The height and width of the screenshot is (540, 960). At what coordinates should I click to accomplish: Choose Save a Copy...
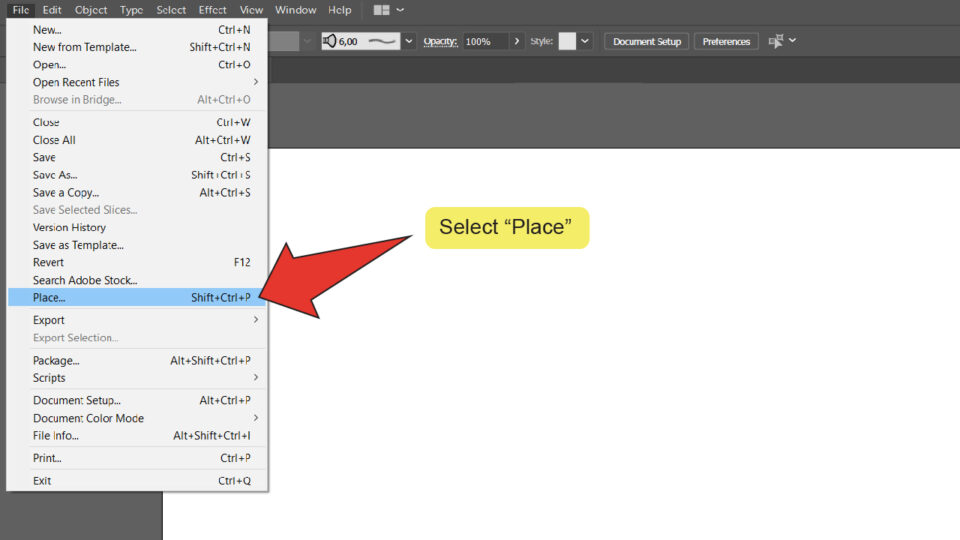click(138, 192)
